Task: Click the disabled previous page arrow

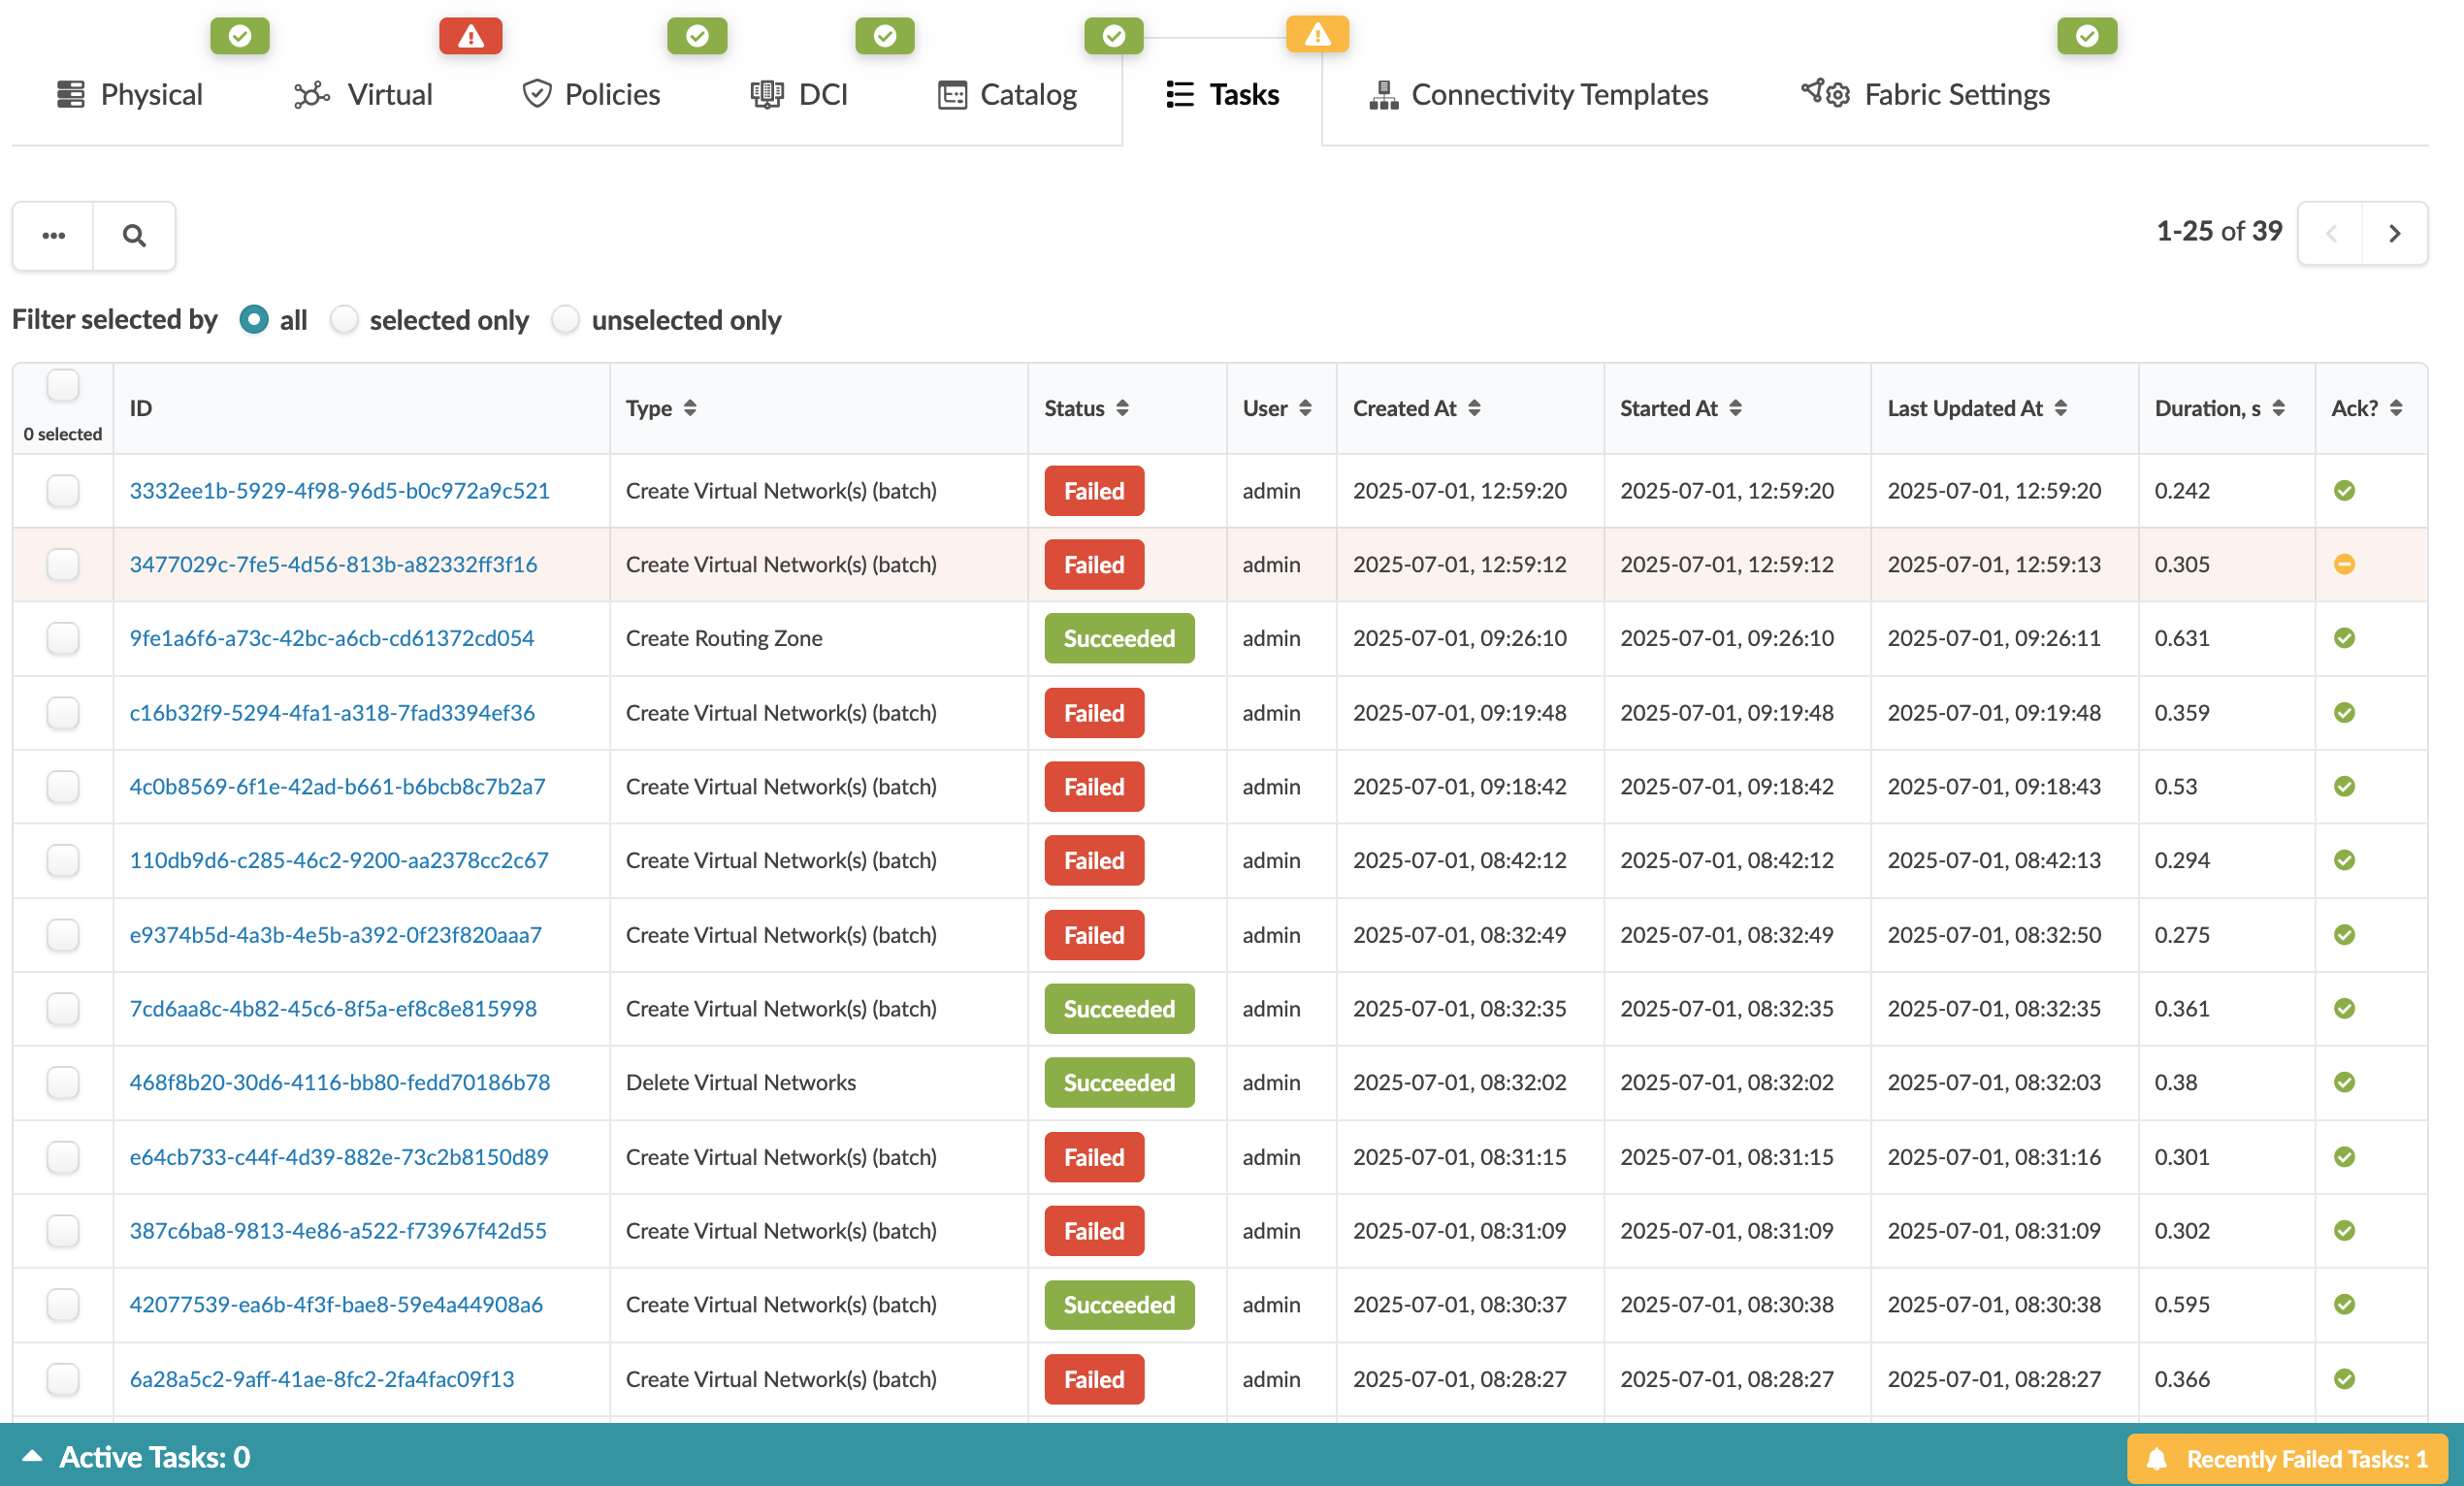Action: (x=2331, y=233)
